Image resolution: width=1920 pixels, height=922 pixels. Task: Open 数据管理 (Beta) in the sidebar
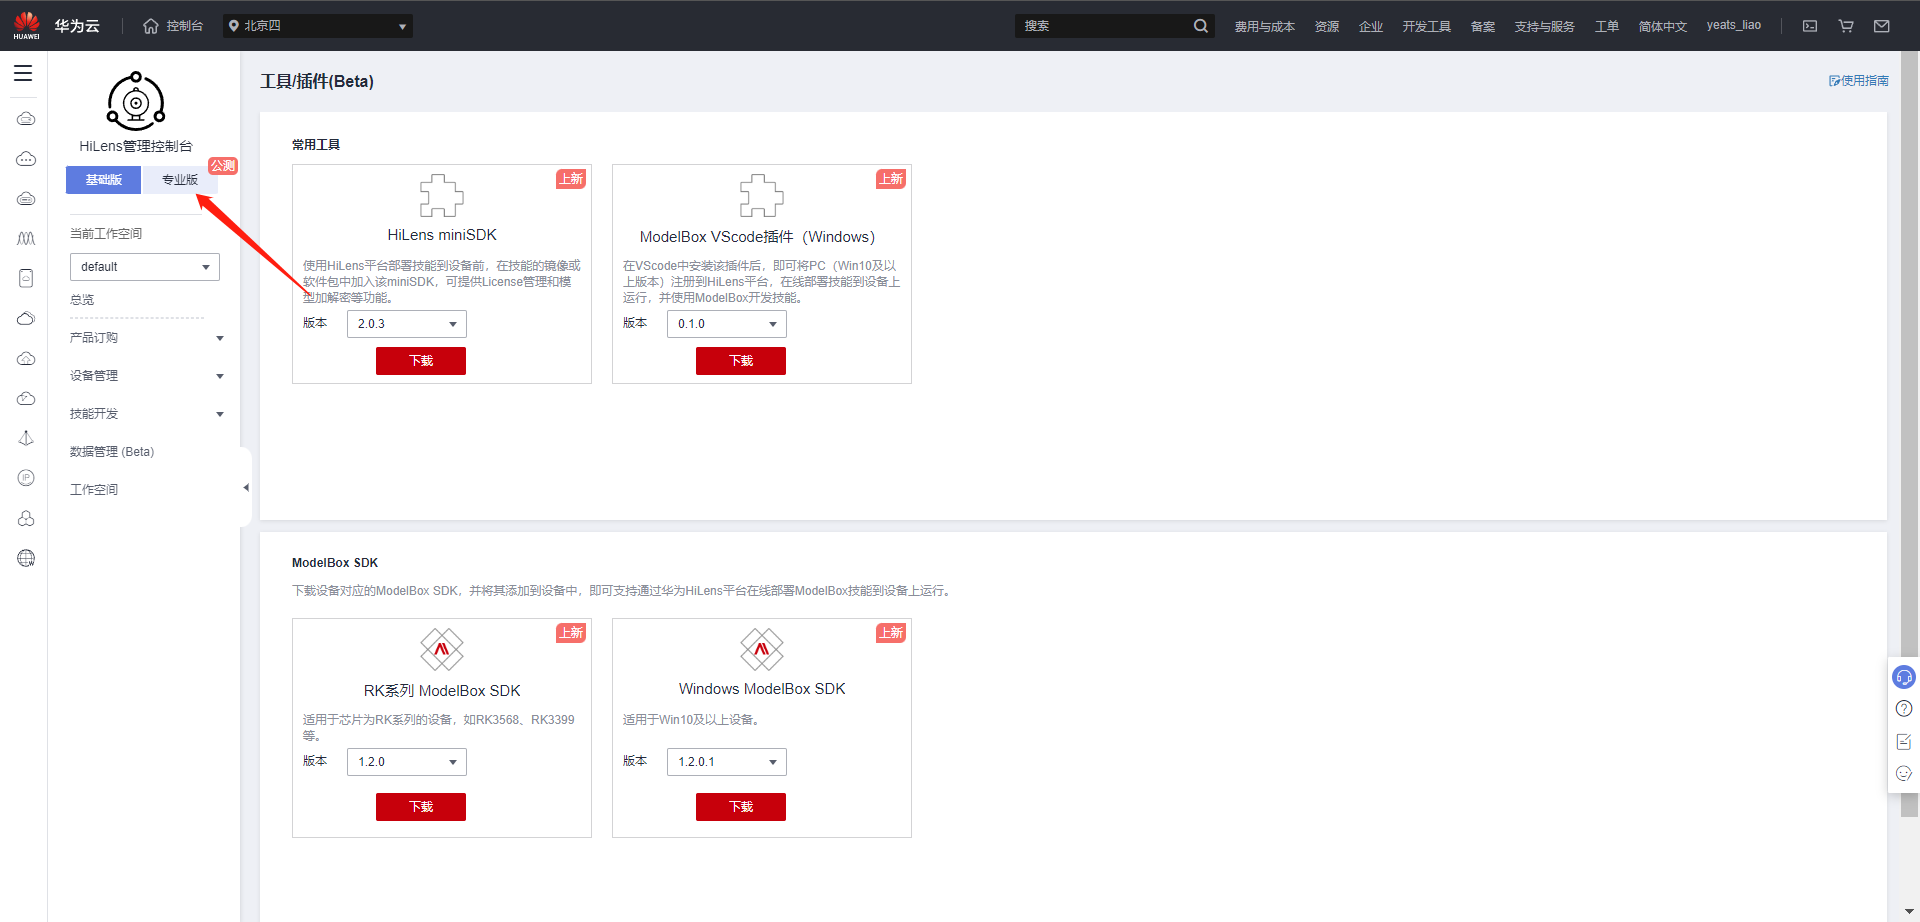click(112, 452)
